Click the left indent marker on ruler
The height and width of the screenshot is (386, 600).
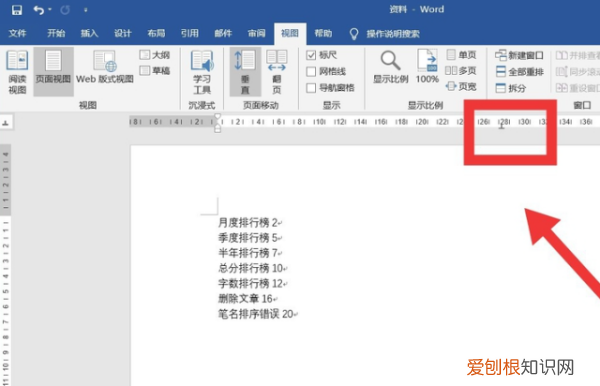pos(217,129)
